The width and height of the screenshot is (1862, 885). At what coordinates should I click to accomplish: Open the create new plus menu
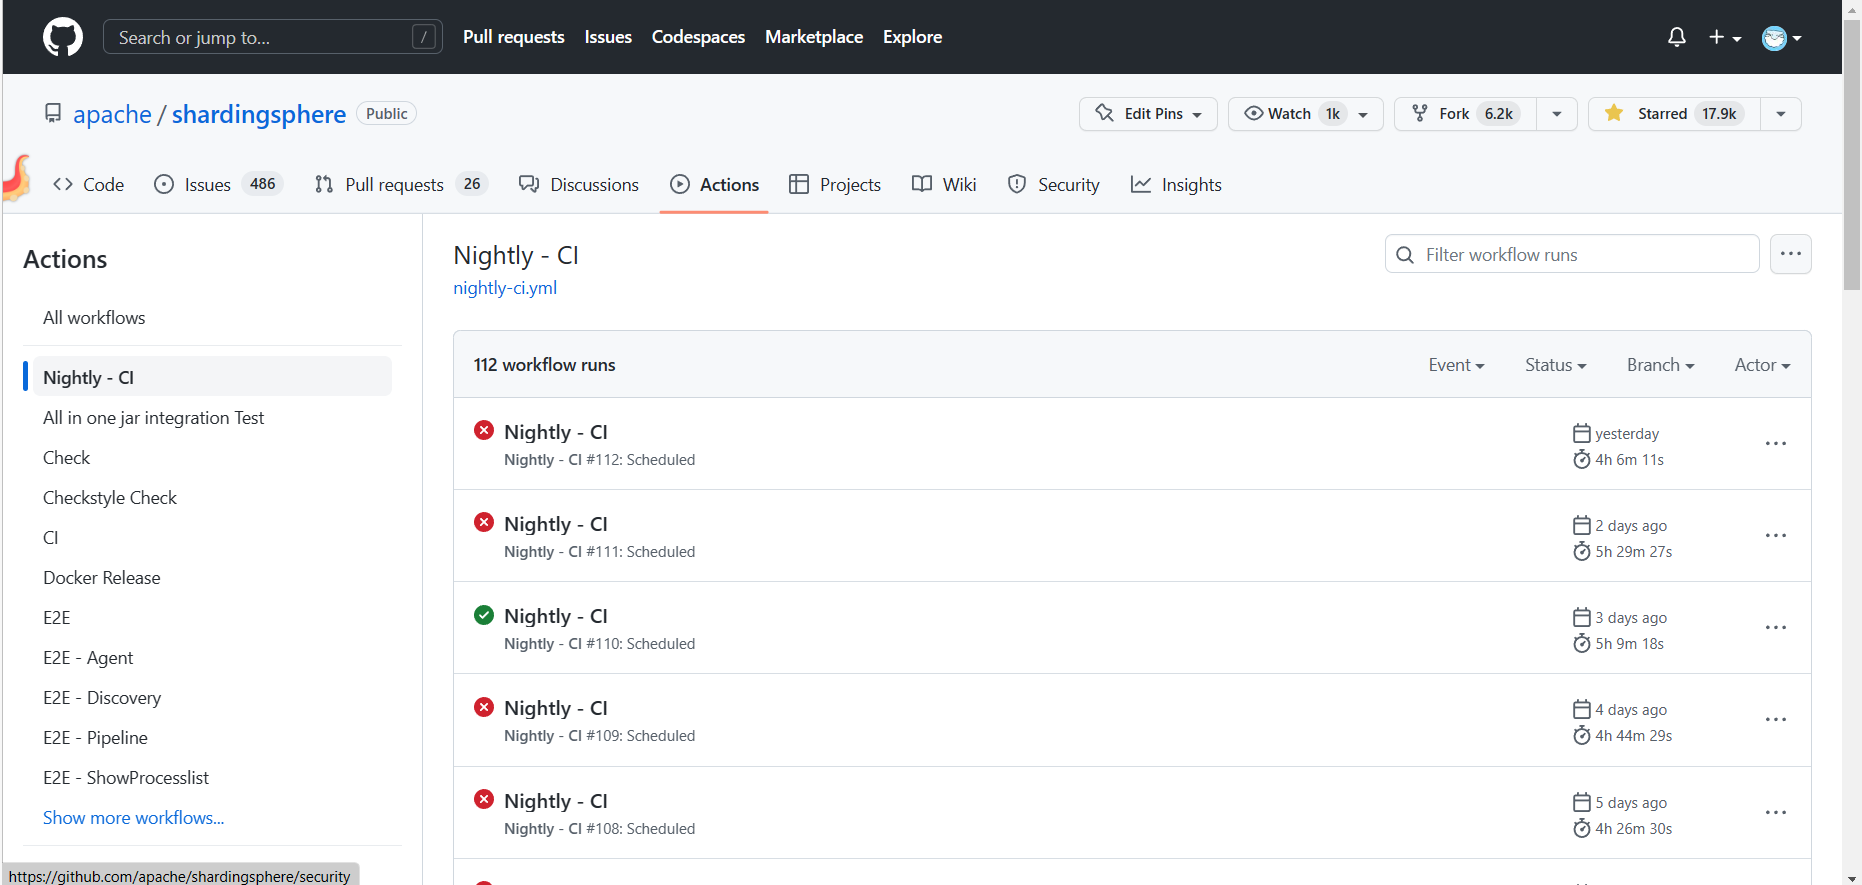1725,37
